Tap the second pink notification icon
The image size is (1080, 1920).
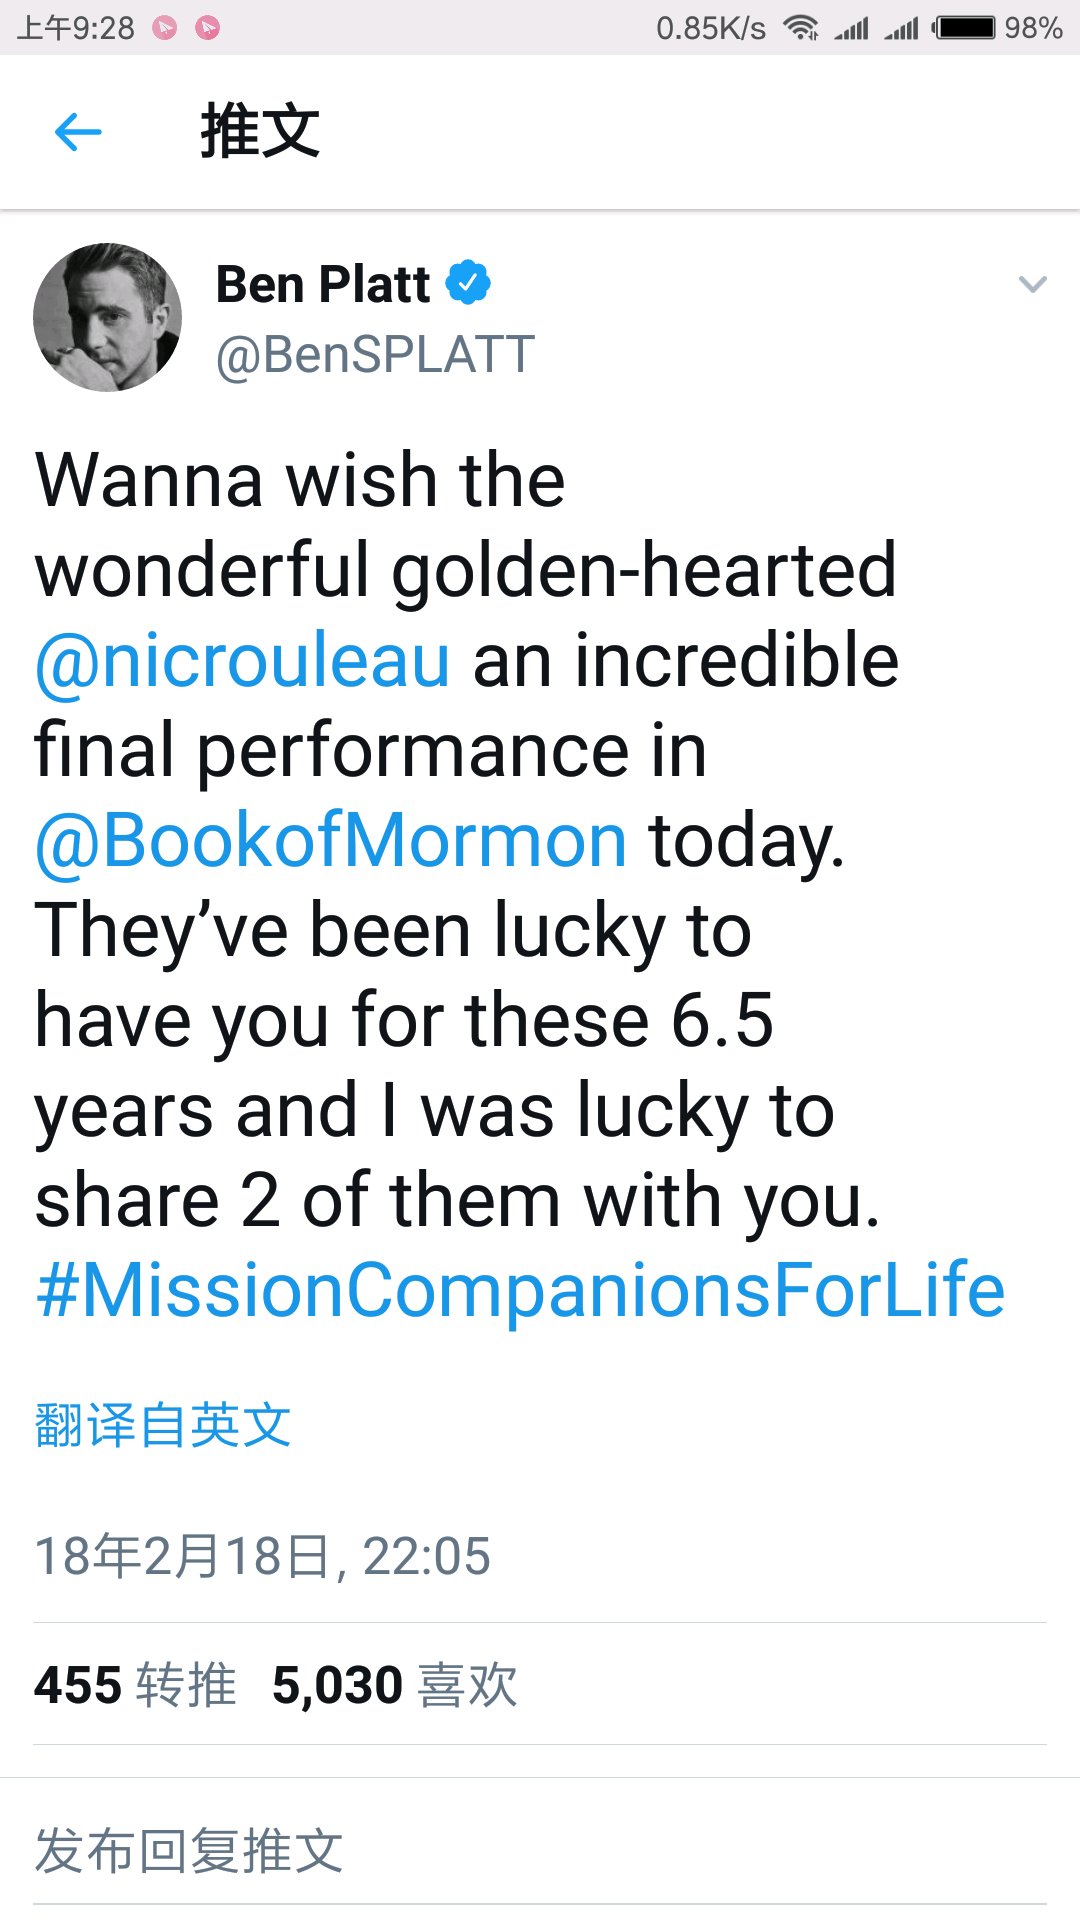point(208,28)
